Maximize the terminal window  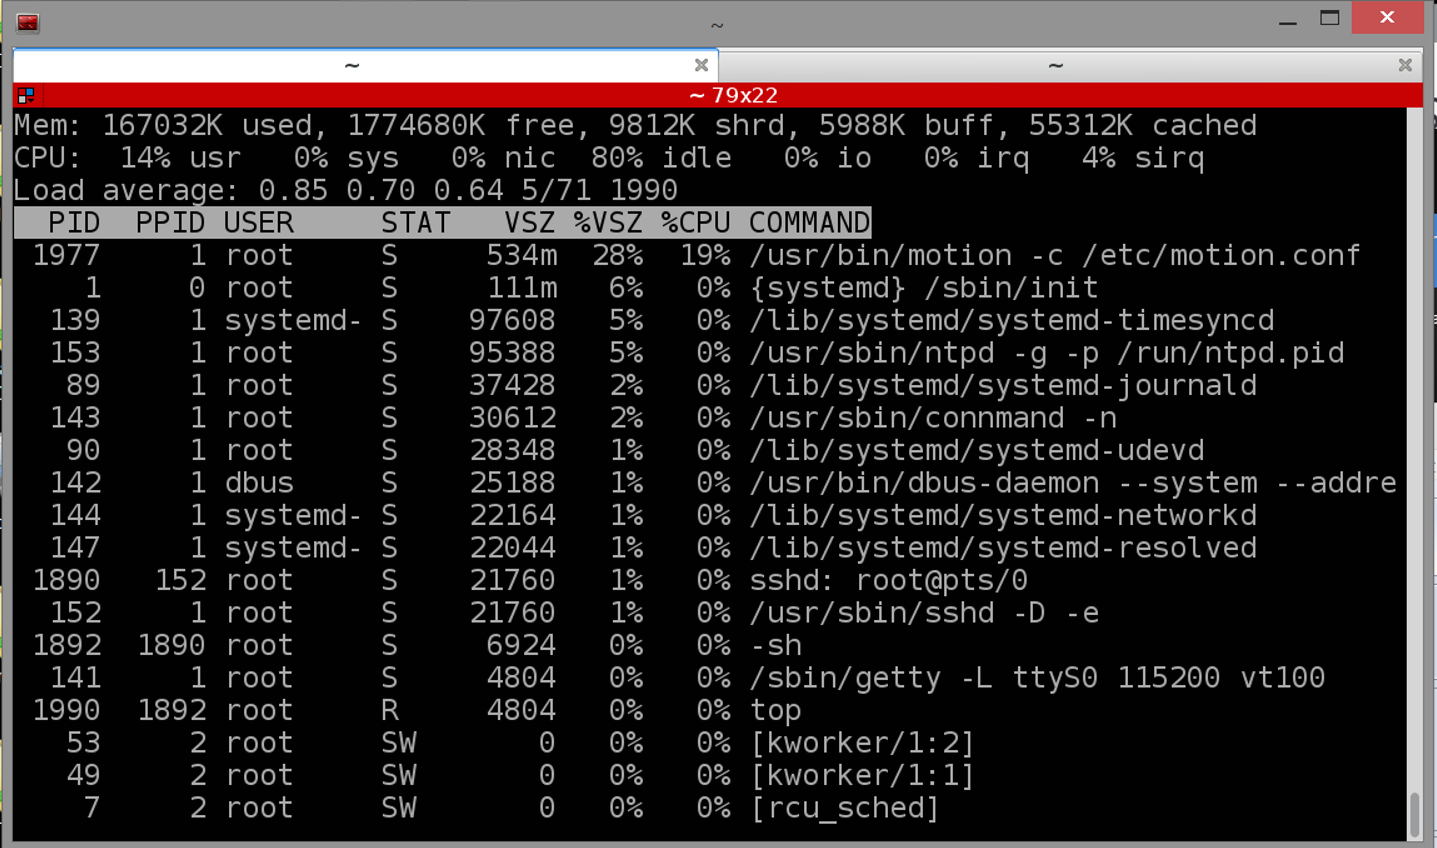point(1330,18)
